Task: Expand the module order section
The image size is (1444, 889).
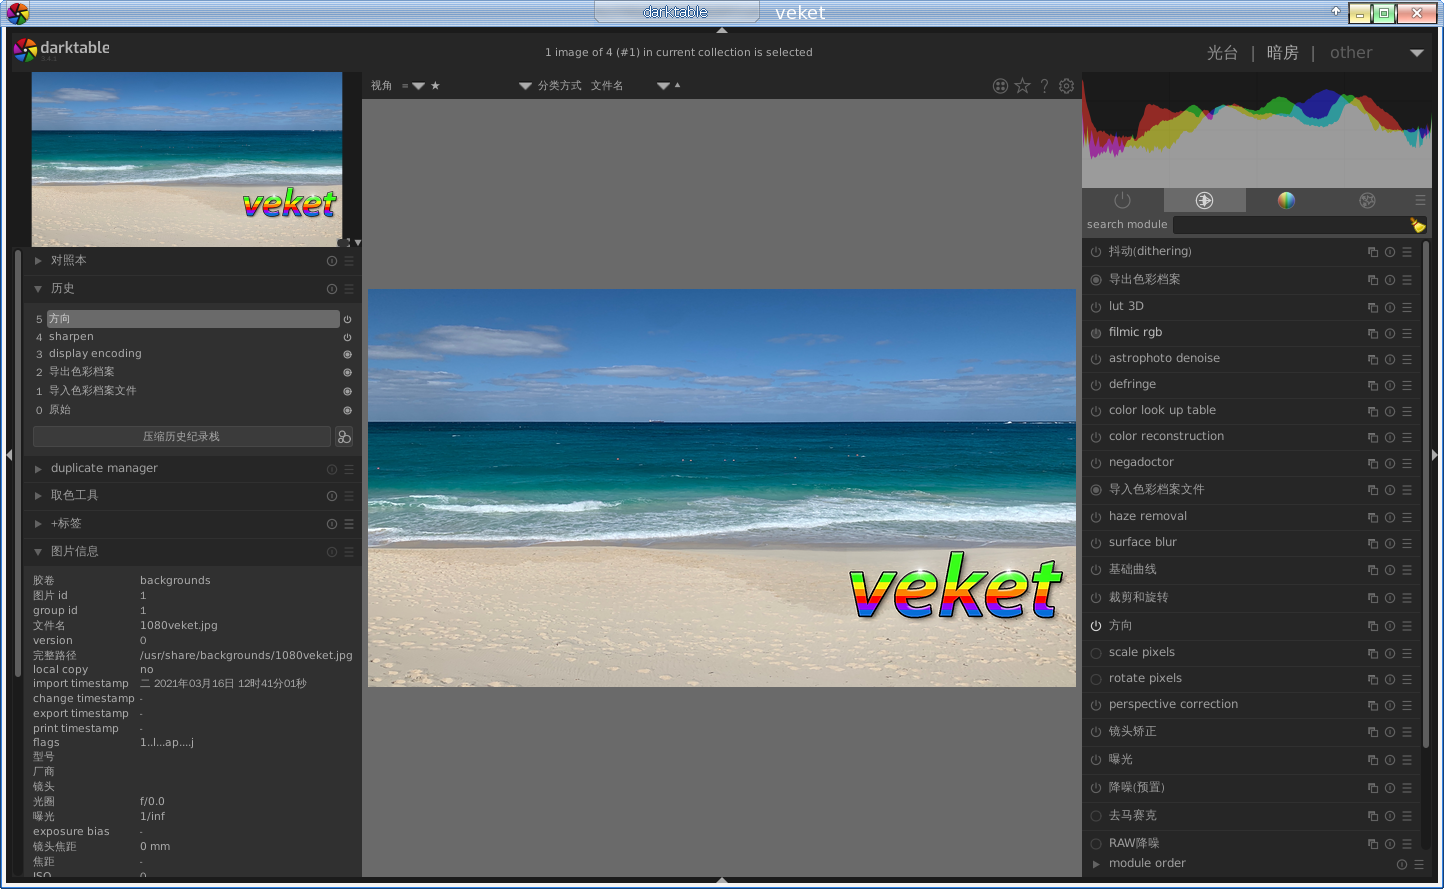Action: click(x=1096, y=864)
